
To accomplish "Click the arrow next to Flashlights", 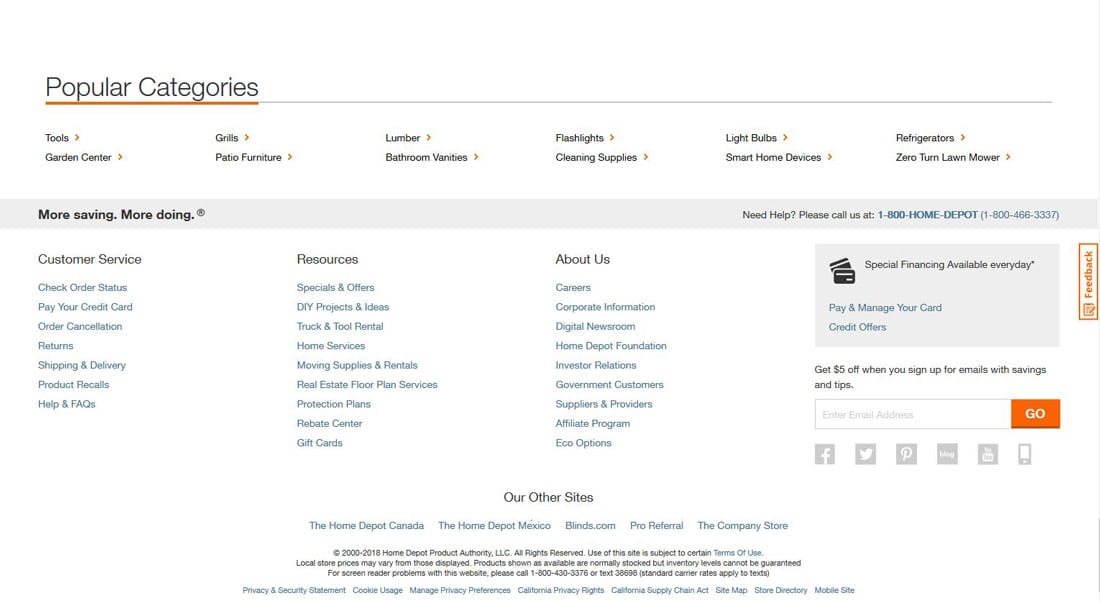I will pyautogui.click(x=612, y=138).
